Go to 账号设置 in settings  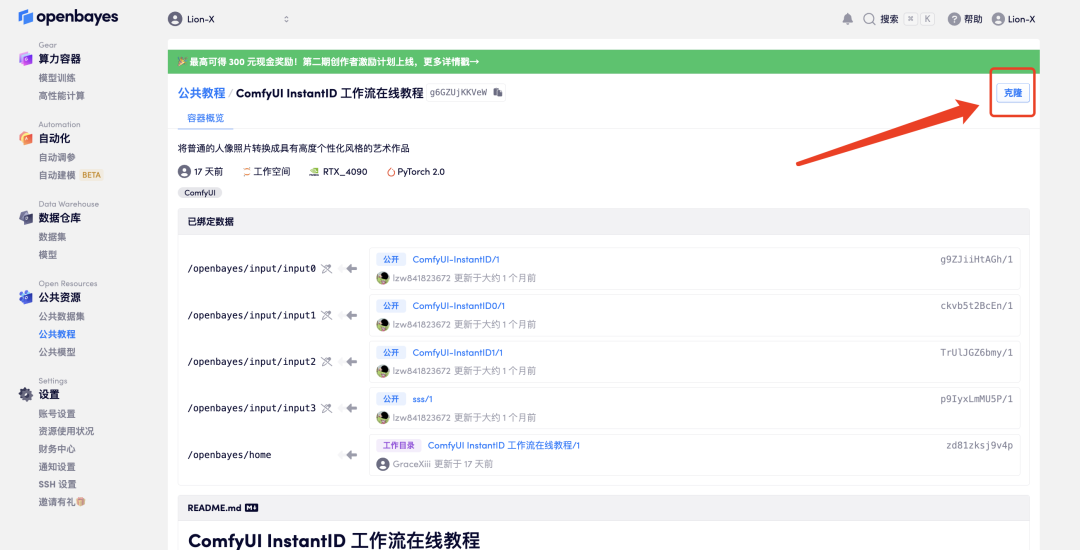(x=57, y=414)
